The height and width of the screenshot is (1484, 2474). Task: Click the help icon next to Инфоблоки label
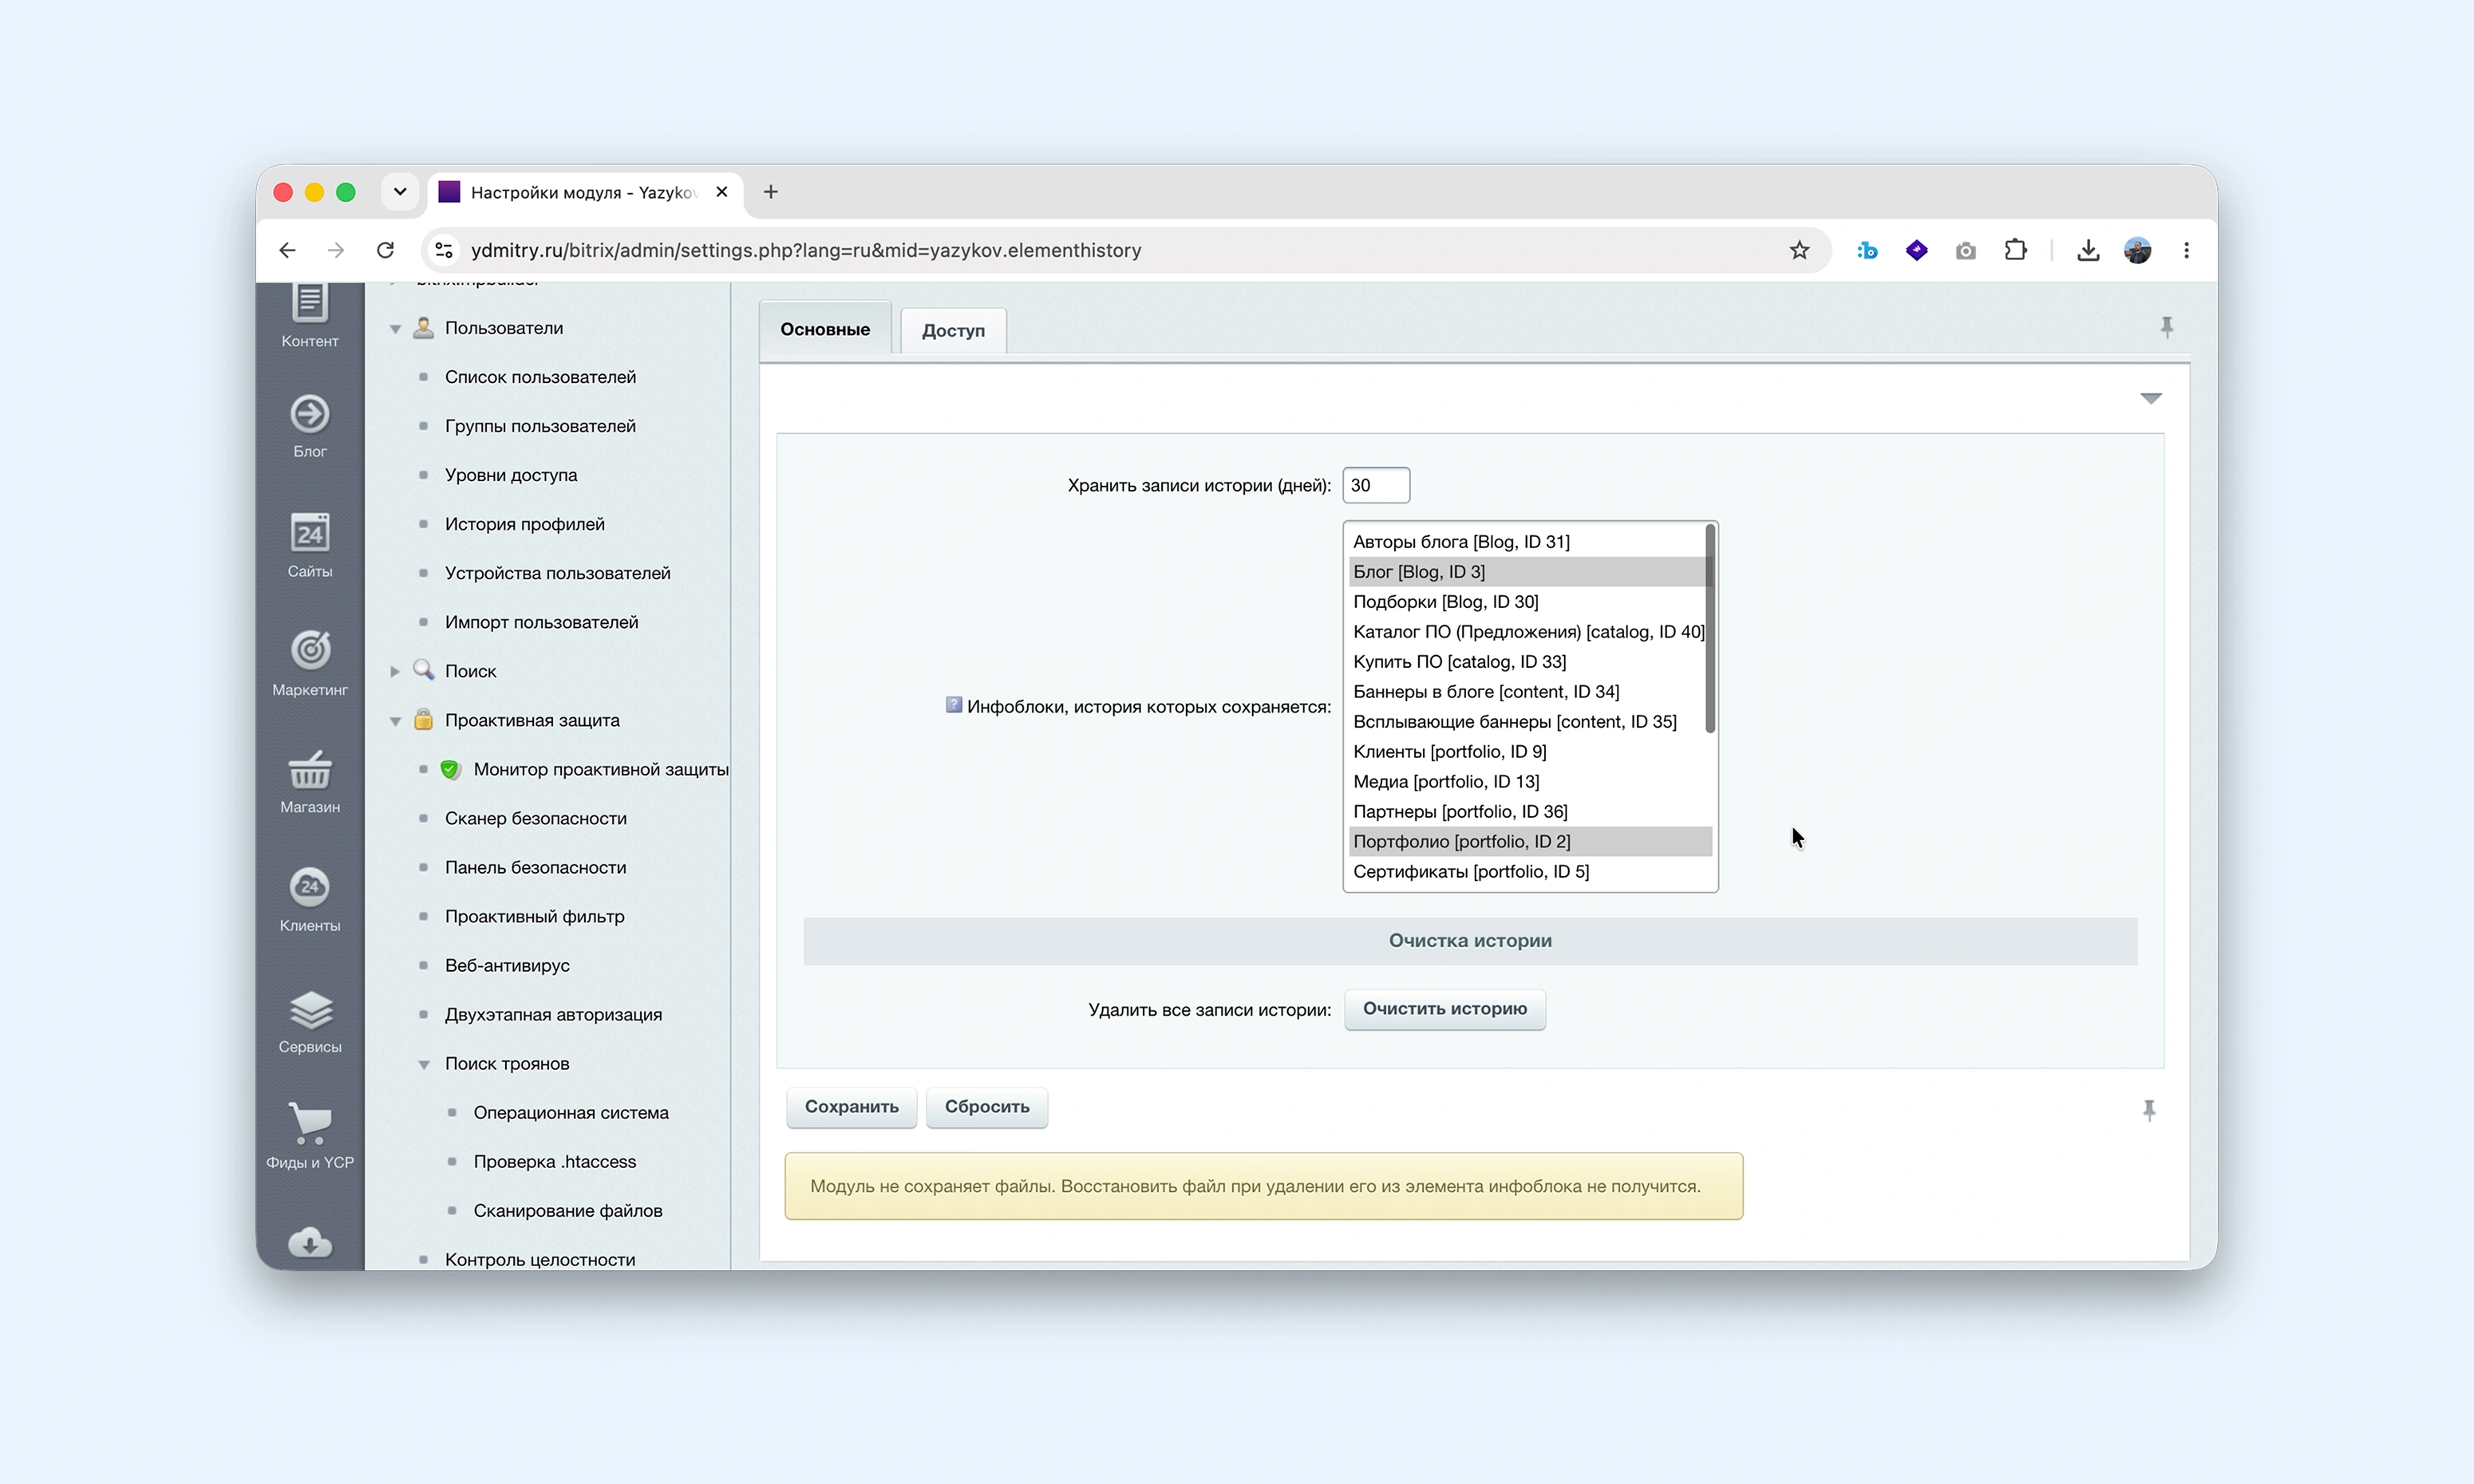click(x=953, y=705)
